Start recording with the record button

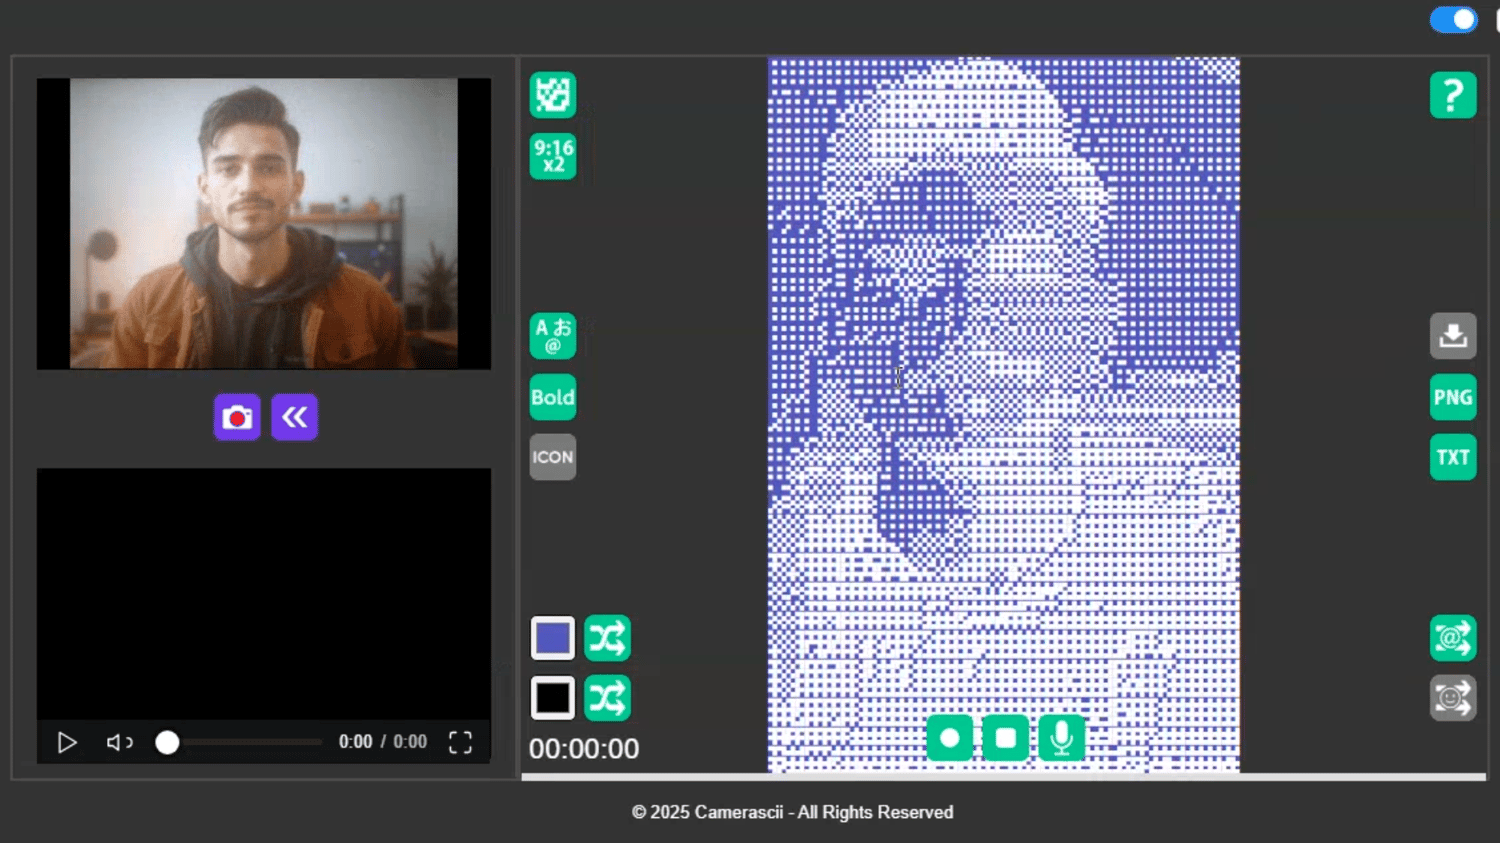pos(950,738)
